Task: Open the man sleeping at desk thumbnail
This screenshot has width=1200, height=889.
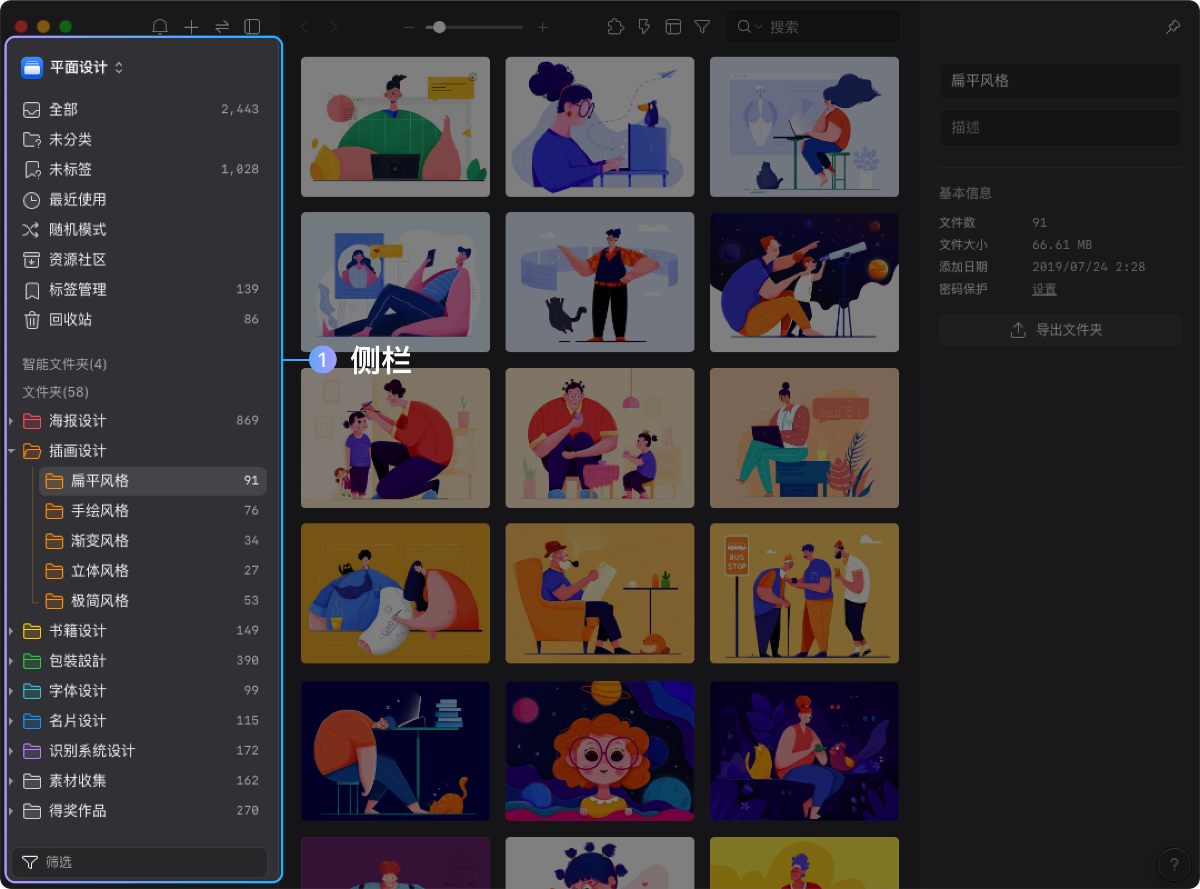Action: pyautogui.click(x=395, y=751)
